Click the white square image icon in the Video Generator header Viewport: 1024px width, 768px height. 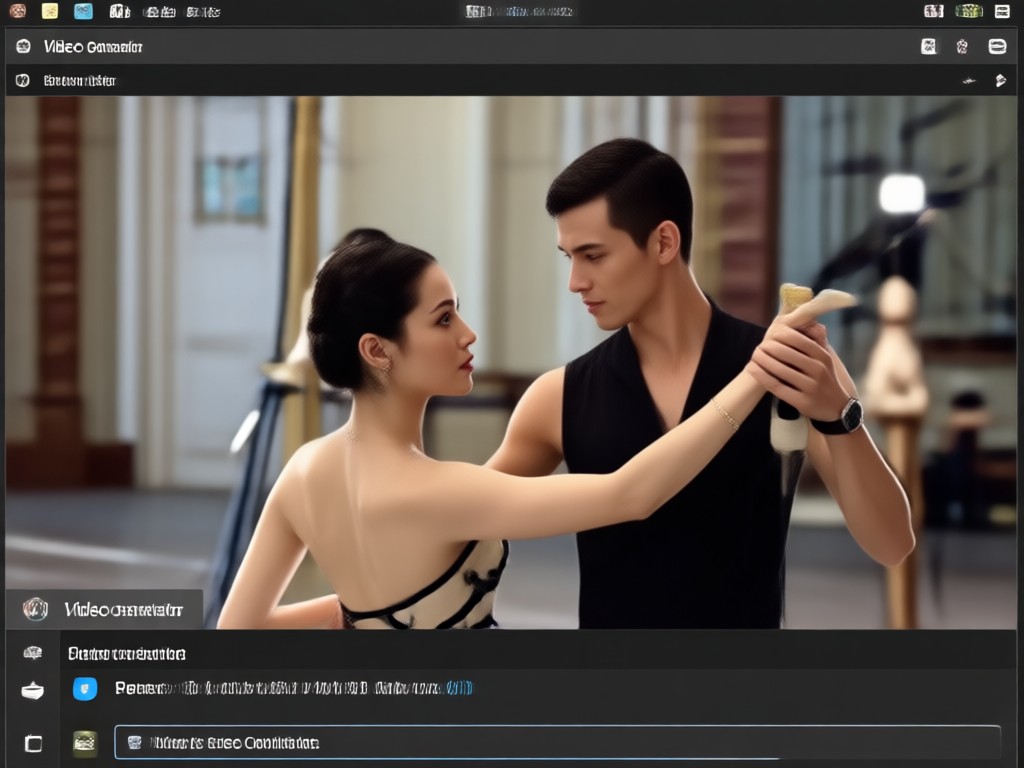click(929, 46)
